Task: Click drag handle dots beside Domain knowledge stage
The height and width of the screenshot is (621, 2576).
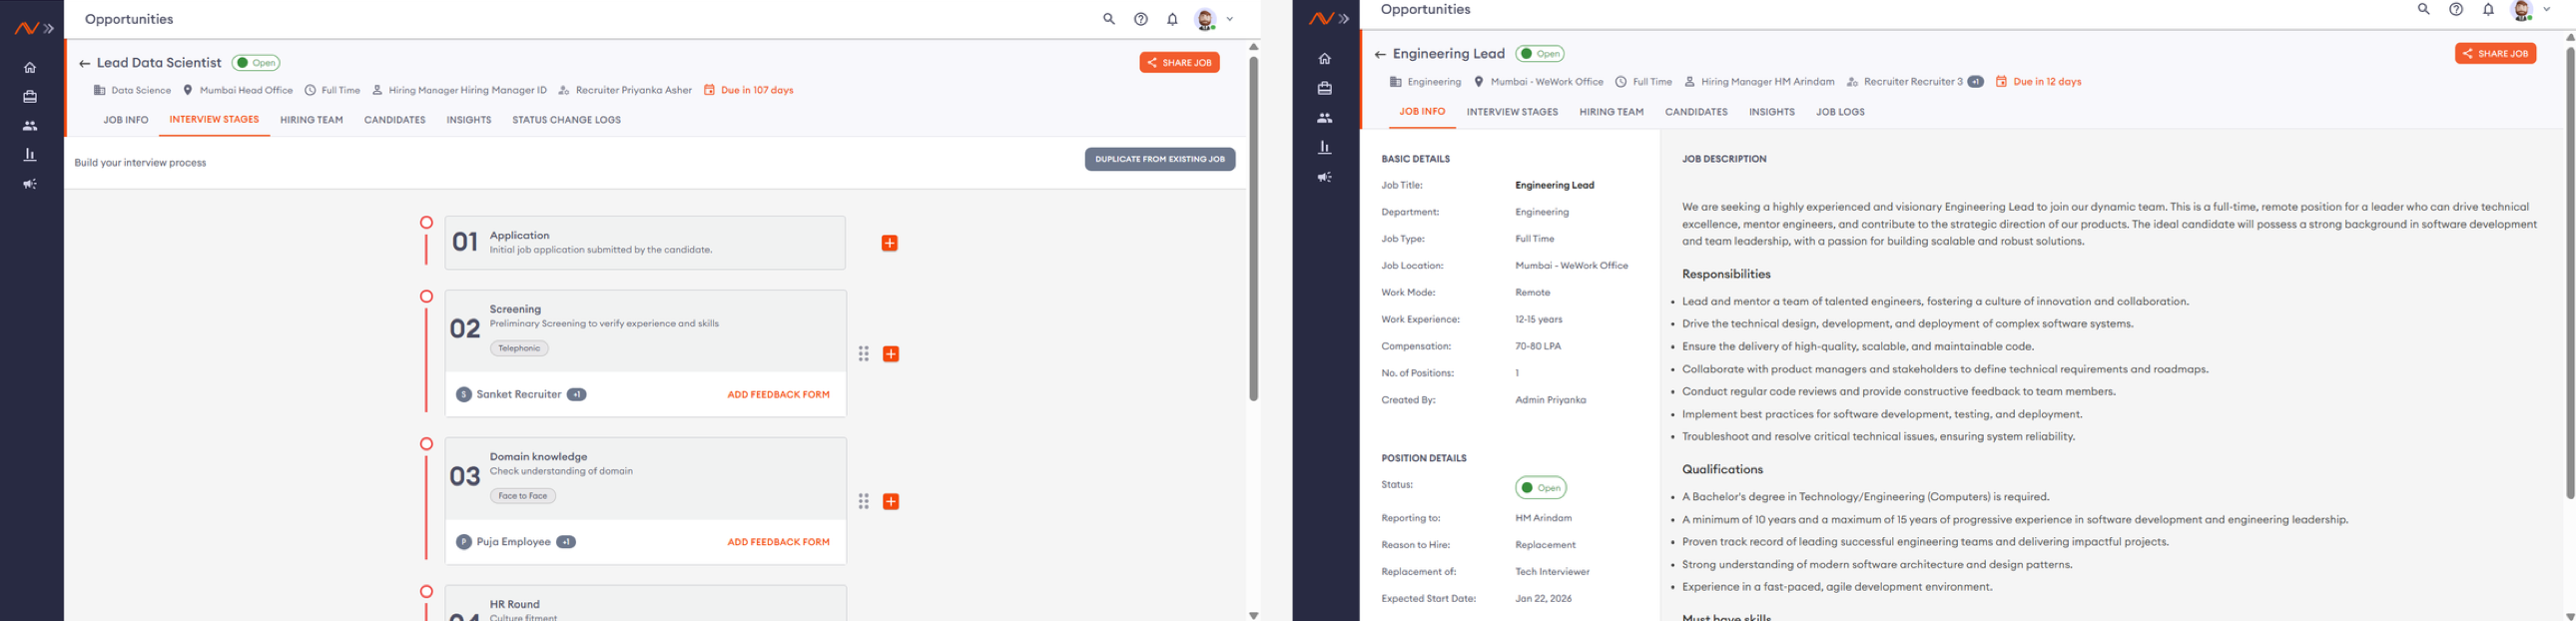Action: [x=864, y=502]
